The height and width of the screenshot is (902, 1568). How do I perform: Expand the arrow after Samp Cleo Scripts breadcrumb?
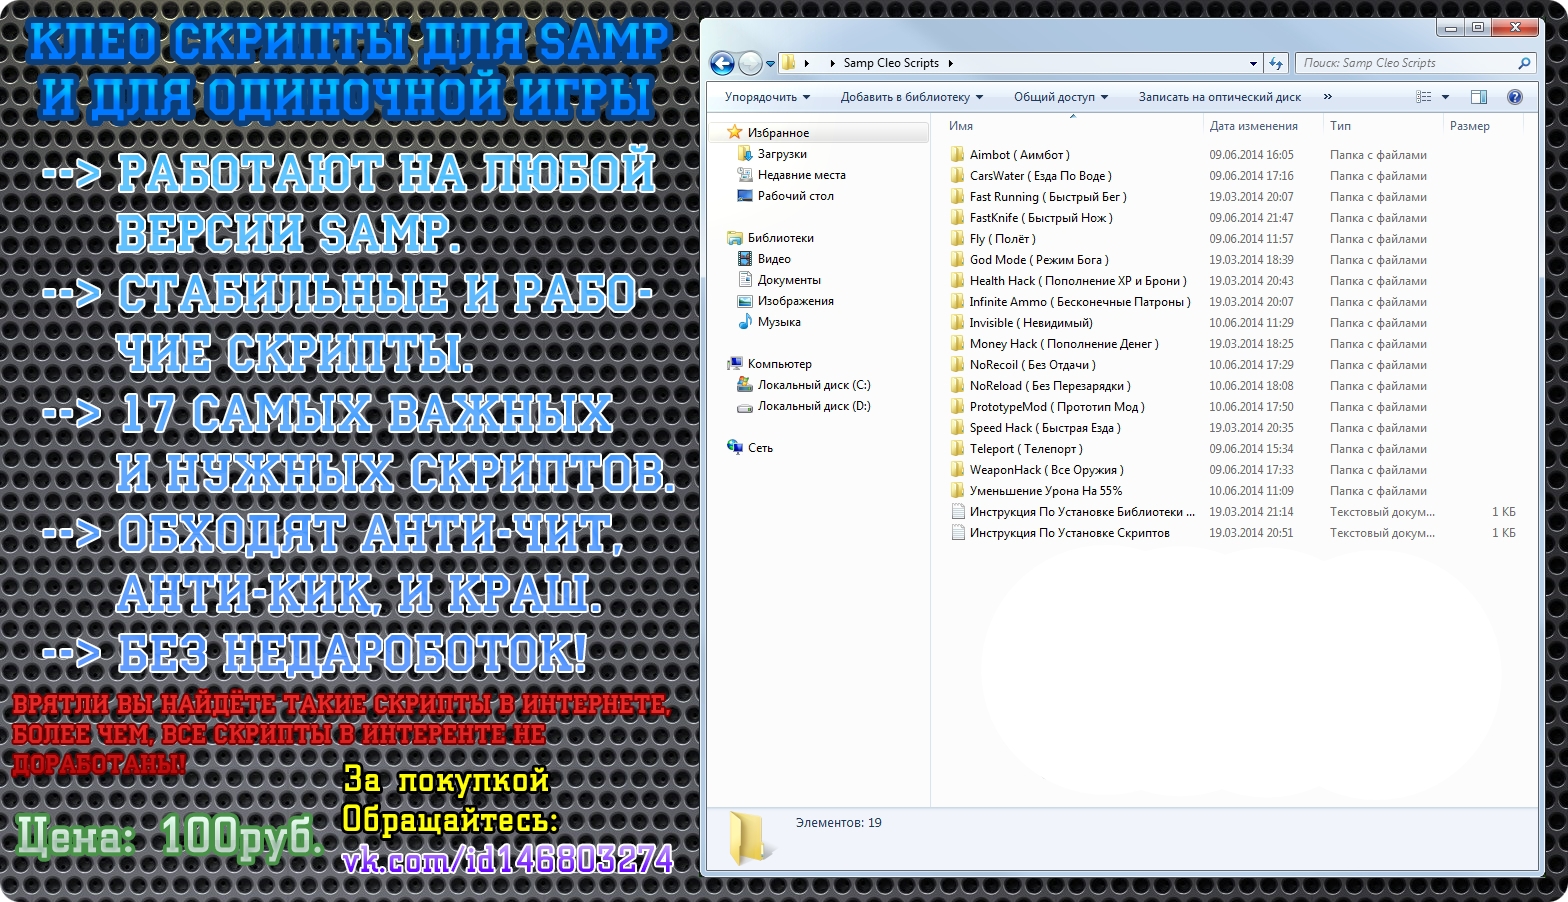click(950, 63)
